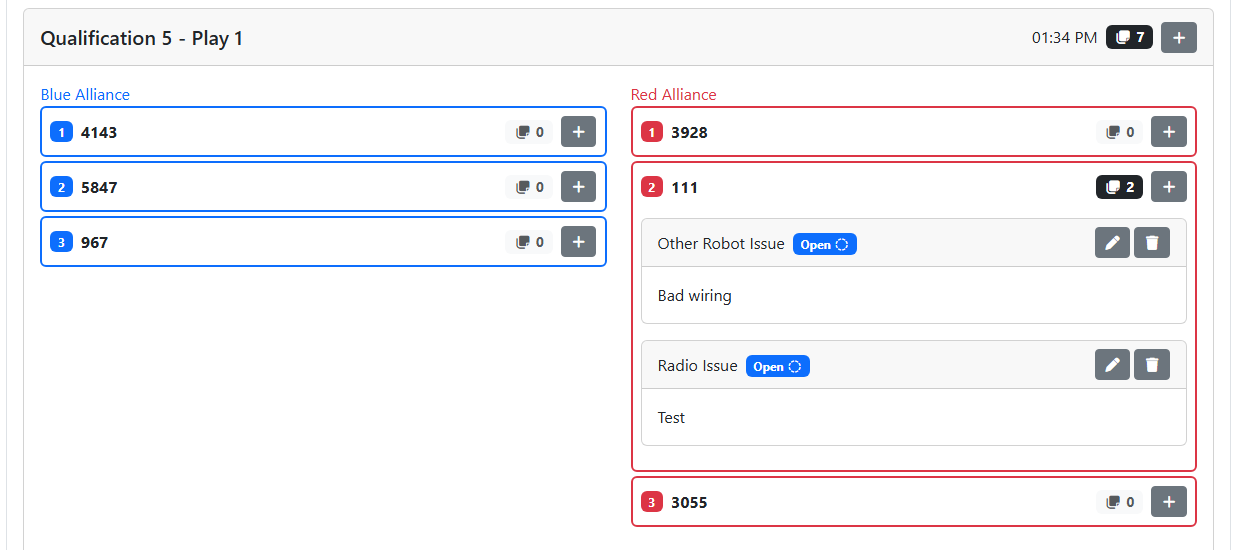The width and height of the screenshot is (1237, 550).
Task: Edit the Other Robot Issue note
Action: pyautogui.click(x=1112, y=242)
